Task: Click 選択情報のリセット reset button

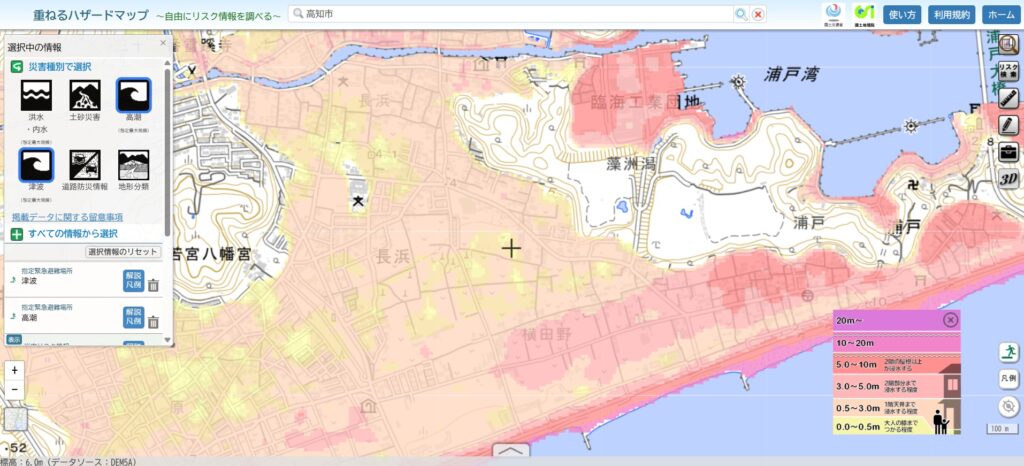Action: 123,252
